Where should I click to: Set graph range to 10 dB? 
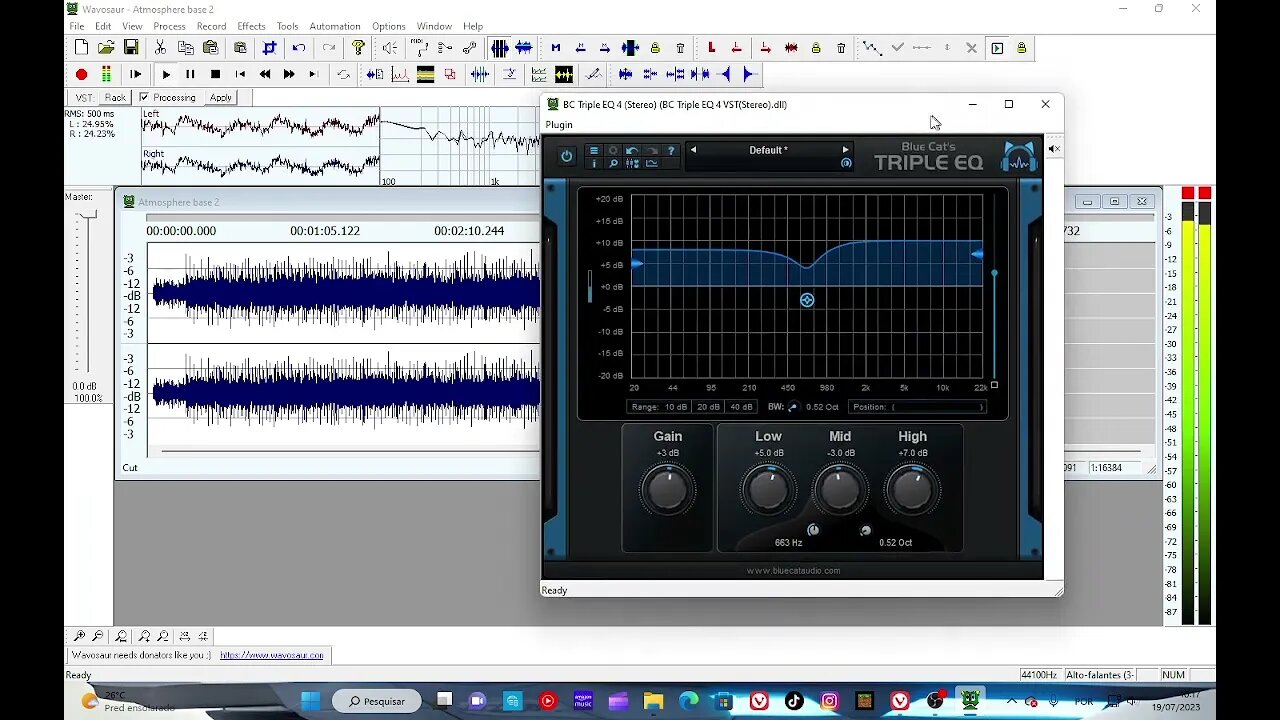coord(676,407)
